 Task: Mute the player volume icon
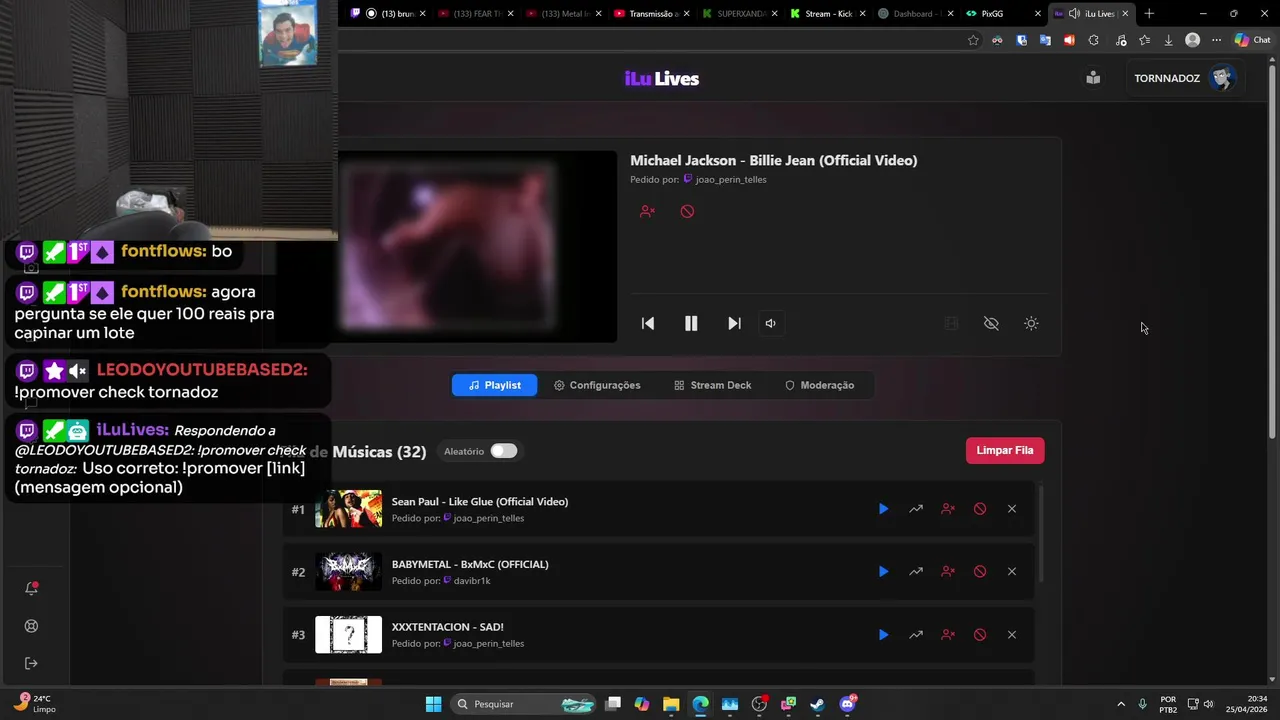point(770,323)
